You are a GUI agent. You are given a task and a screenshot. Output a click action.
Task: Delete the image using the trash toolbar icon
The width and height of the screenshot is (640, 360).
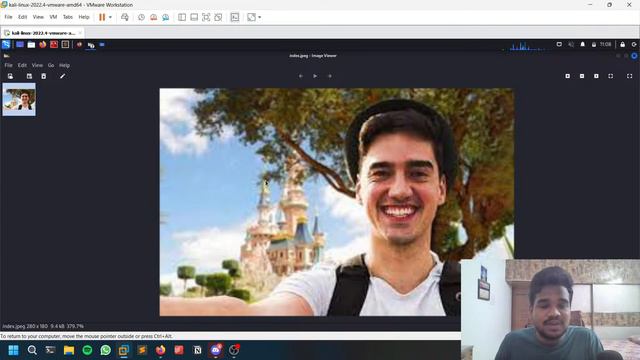pyautogui.click(x=44, y=76)
